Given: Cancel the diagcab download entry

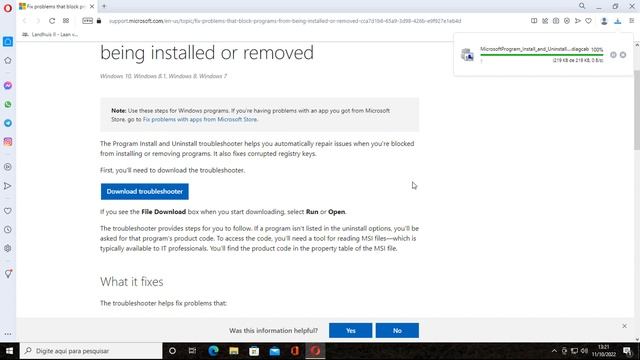Looking at the screenshot, I should pos(623,55).
